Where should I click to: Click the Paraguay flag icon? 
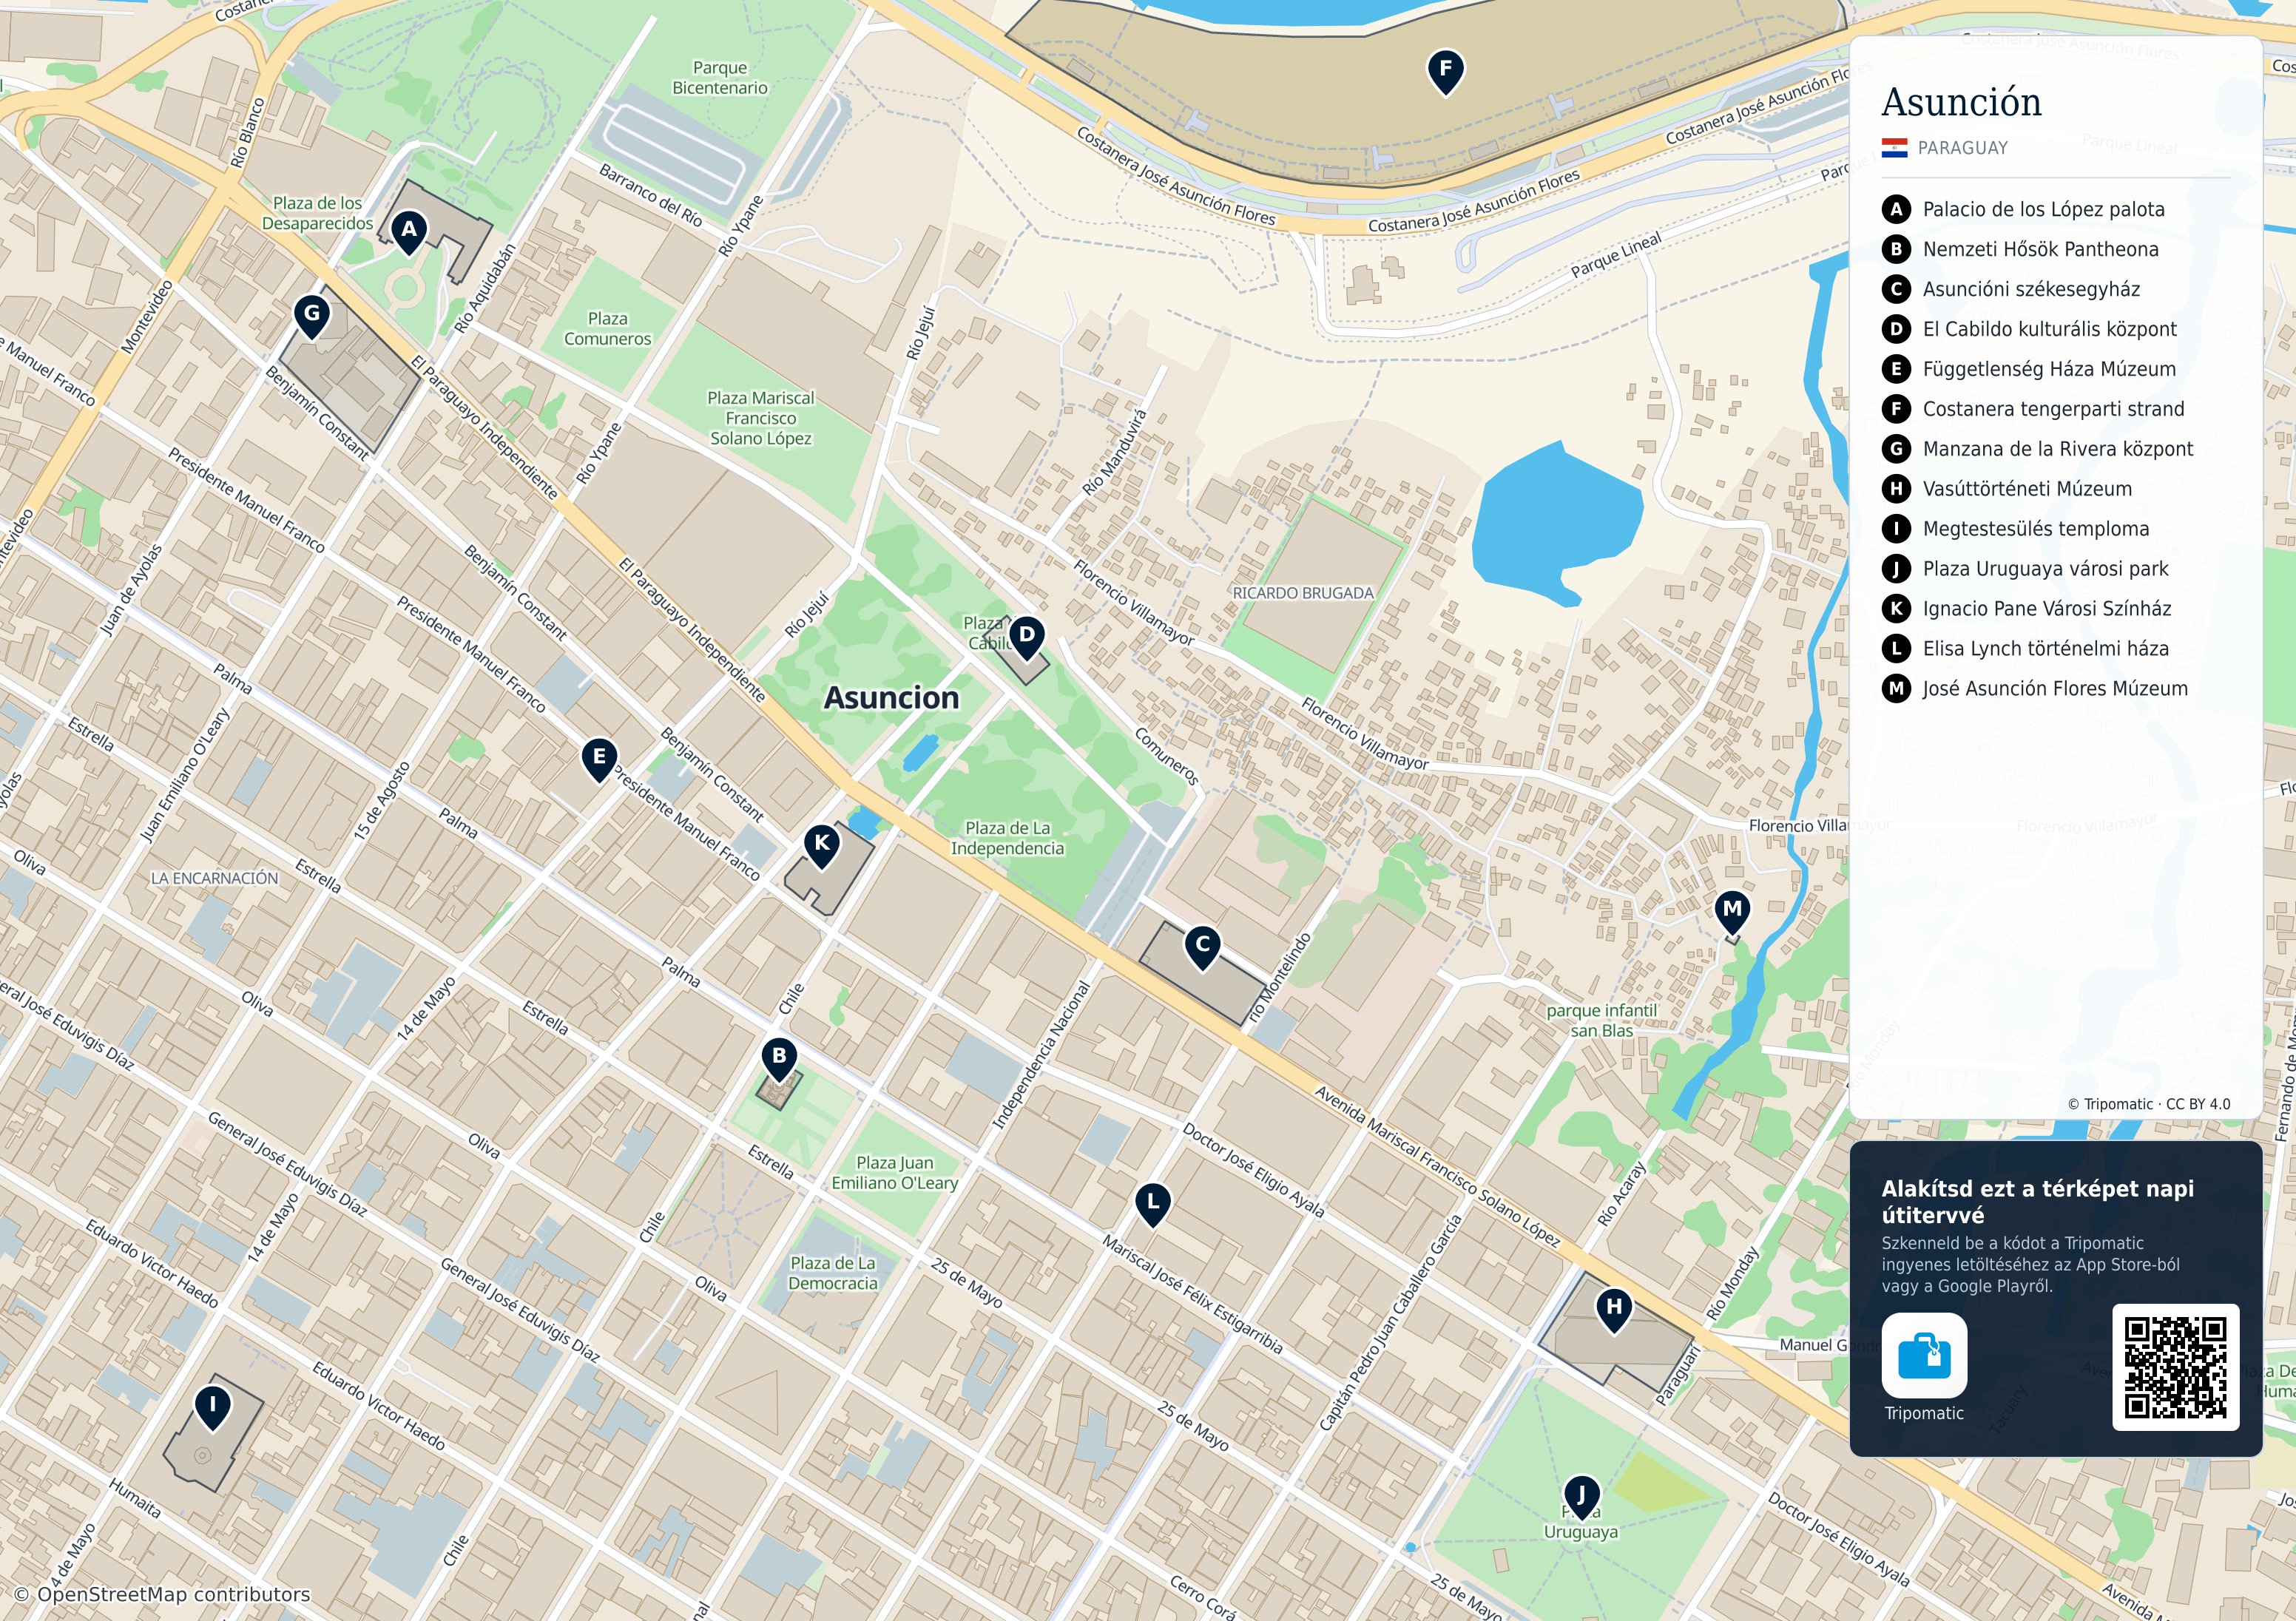(x=1894, y=148)
